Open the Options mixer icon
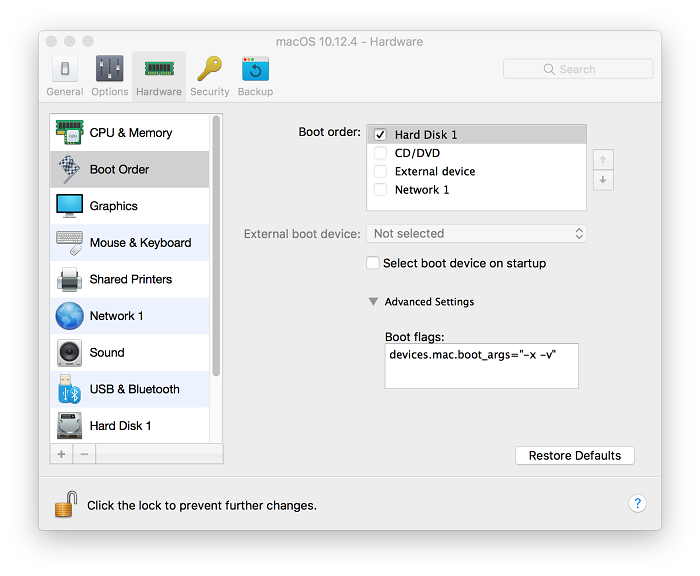The width and height of the screenshot is (700, 576). 109,69
